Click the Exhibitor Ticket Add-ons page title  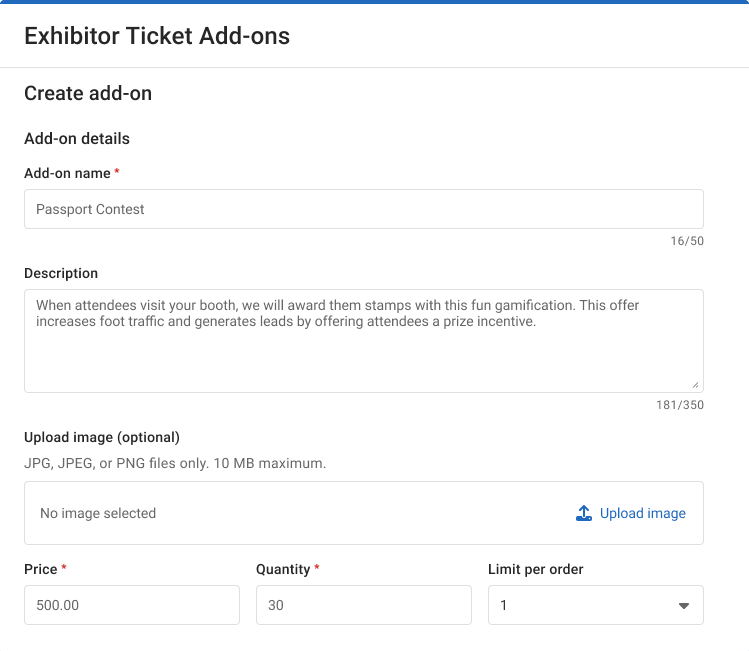[157, 37]
